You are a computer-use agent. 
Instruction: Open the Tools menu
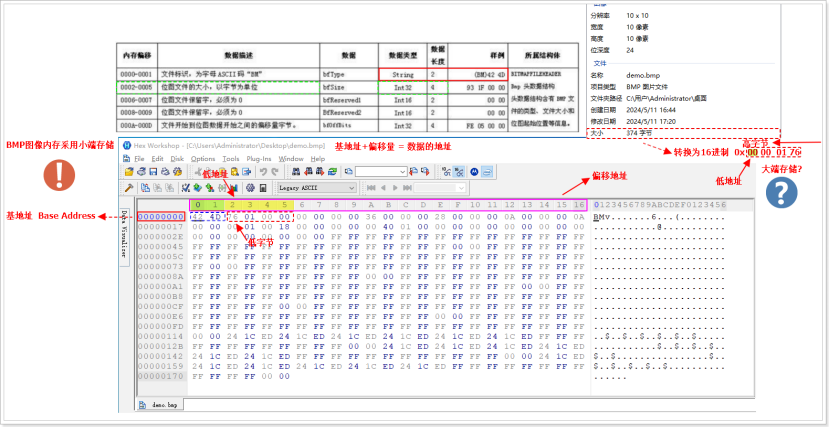[x=231, y=159]
